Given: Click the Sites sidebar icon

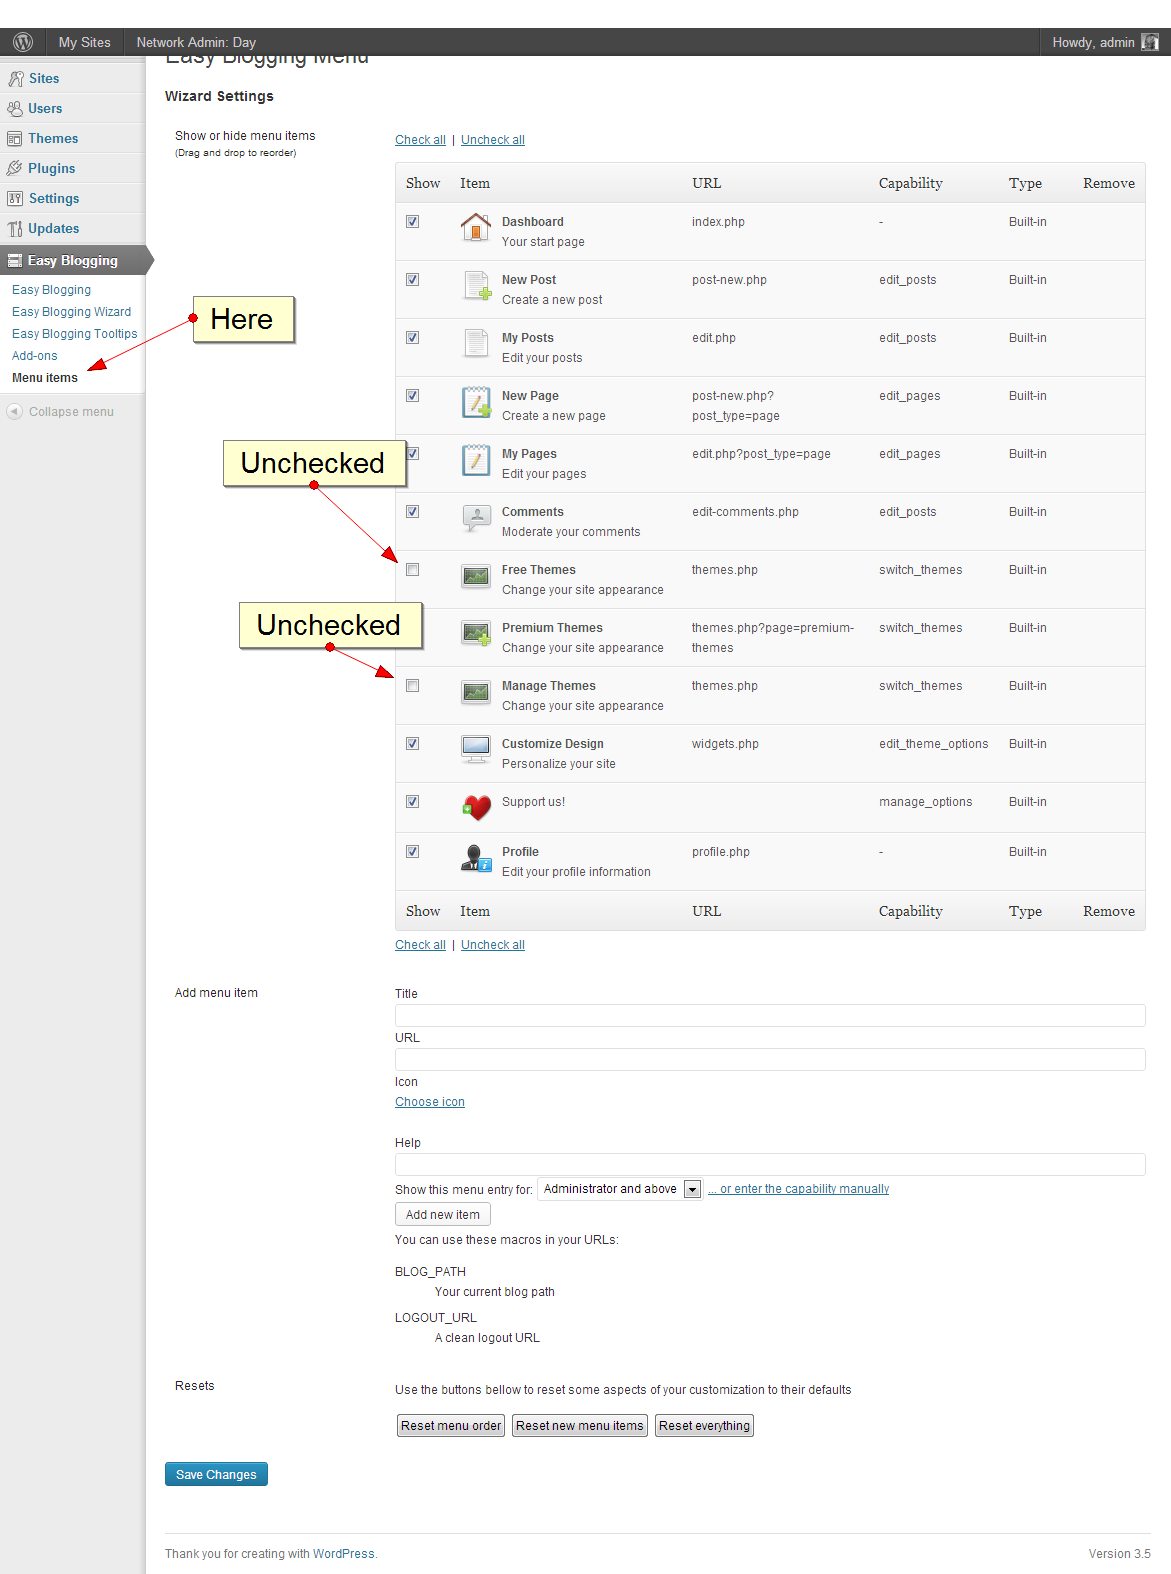Looking at the screenshot, I should (15, 79).
